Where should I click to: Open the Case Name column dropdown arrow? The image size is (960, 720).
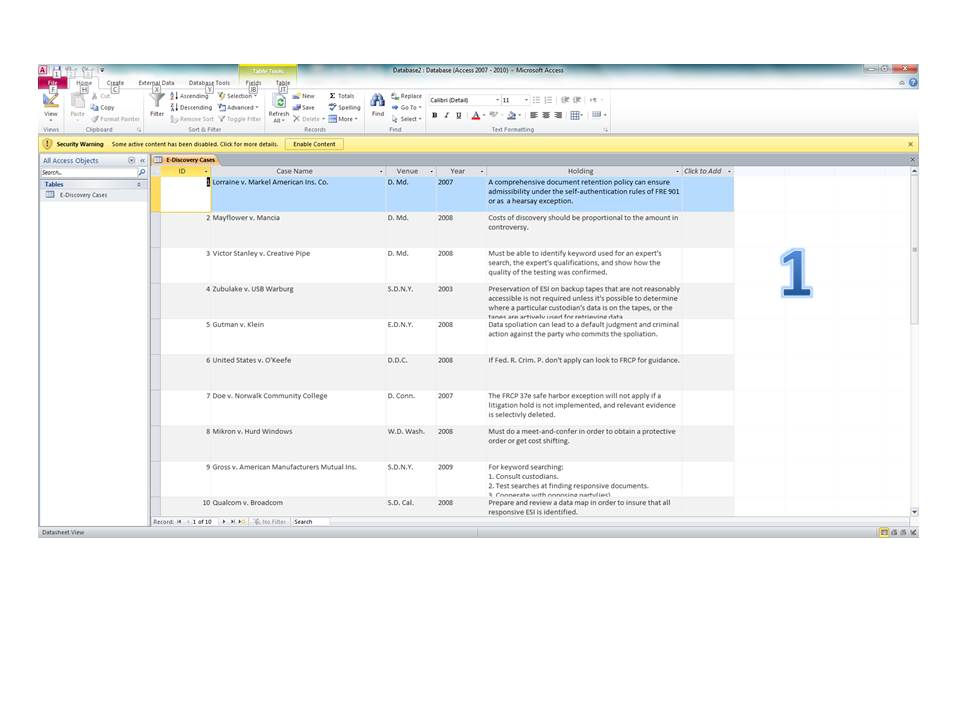click(381, 171)
